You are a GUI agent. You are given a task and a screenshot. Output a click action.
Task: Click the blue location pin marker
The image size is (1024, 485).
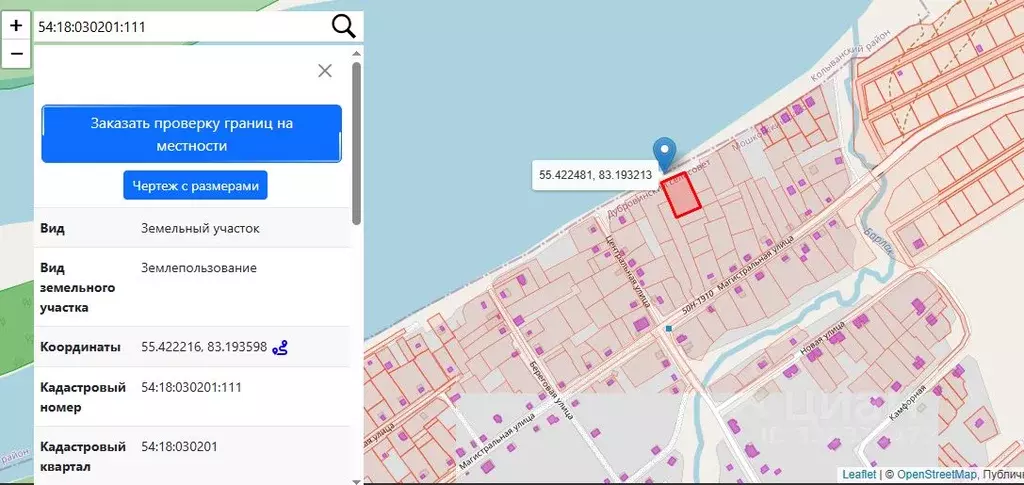point(663,153)
